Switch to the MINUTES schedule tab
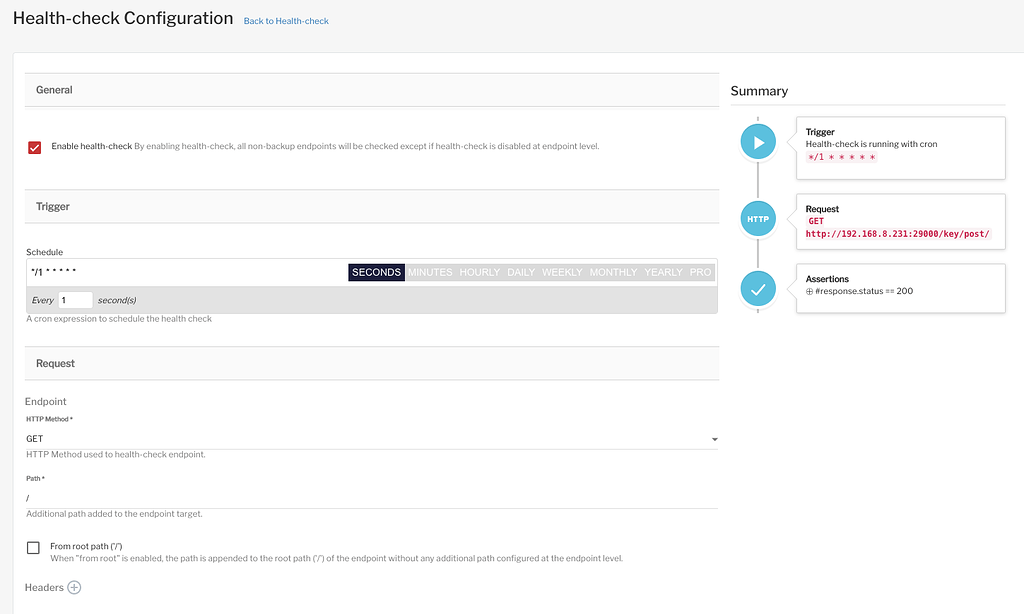The height and width of the screenshot is (614, 1024). point(430,271)
